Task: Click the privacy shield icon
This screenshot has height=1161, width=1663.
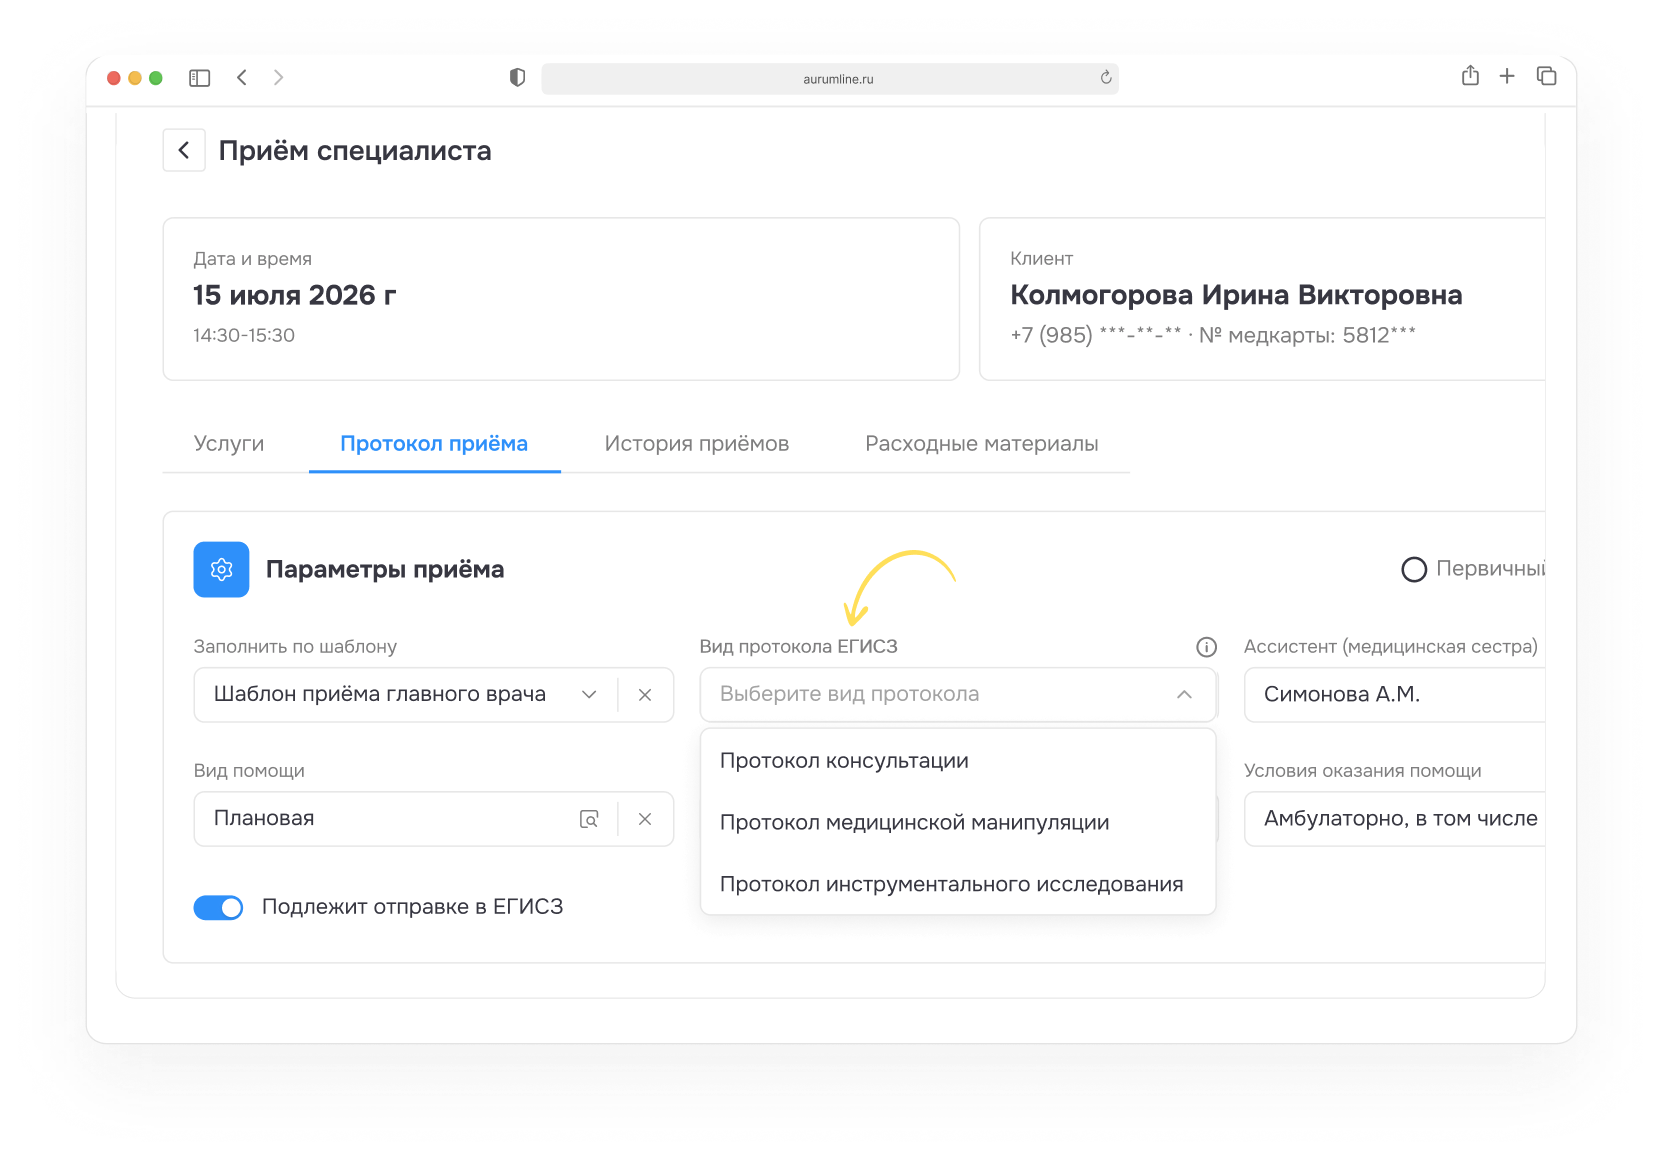Action: click(517, 78)
